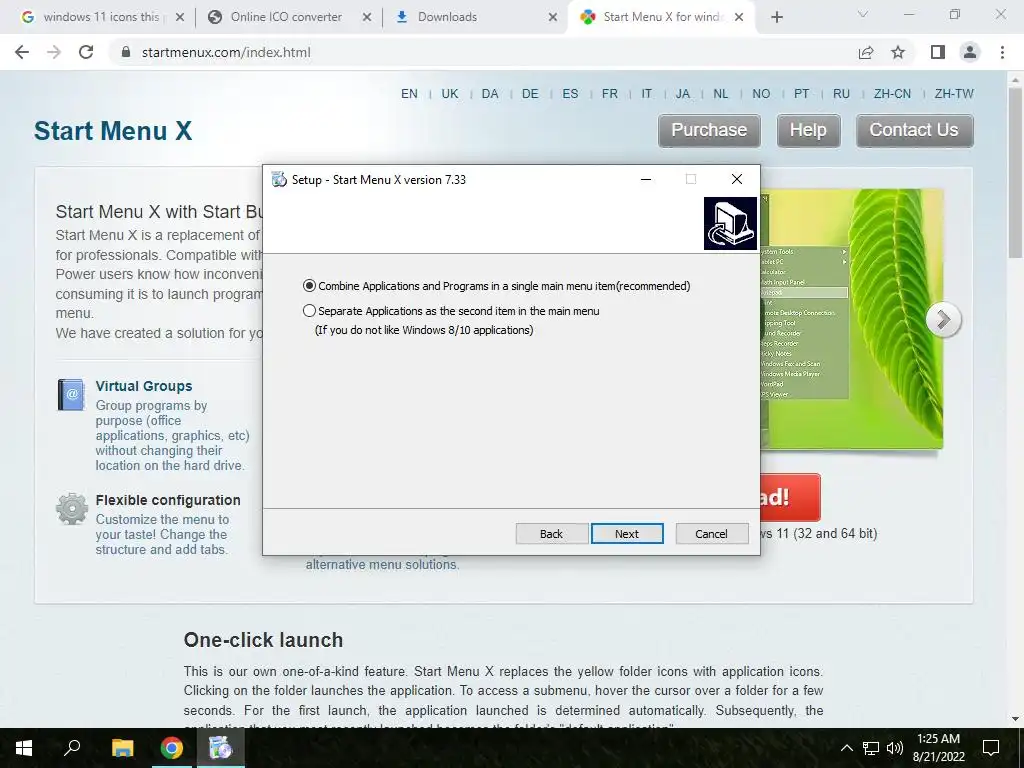Screen dimensions: 1024x768
Task: Switch site language to ZH-CN
Action: pos(892,94)
